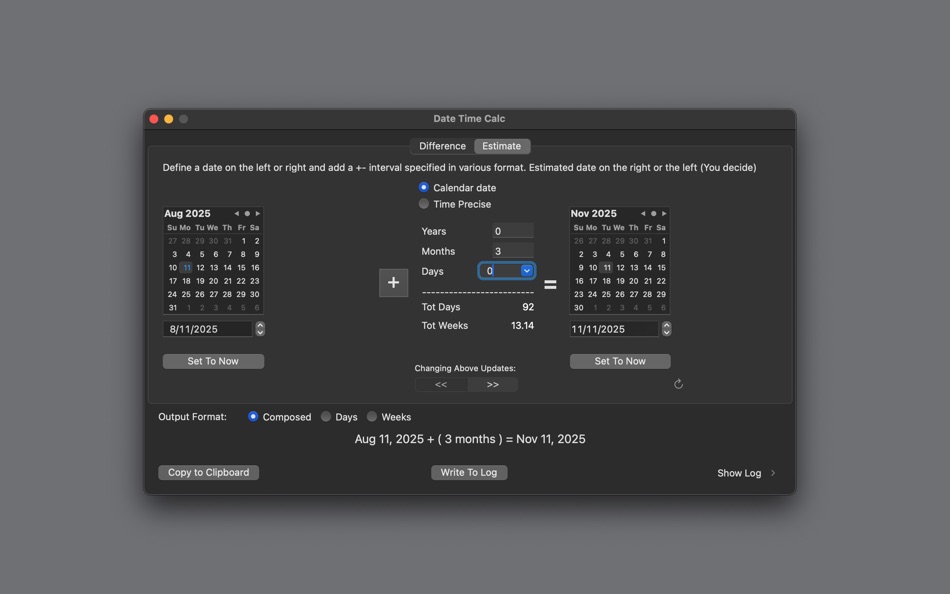Click Set To Now under right calendar

620,361
